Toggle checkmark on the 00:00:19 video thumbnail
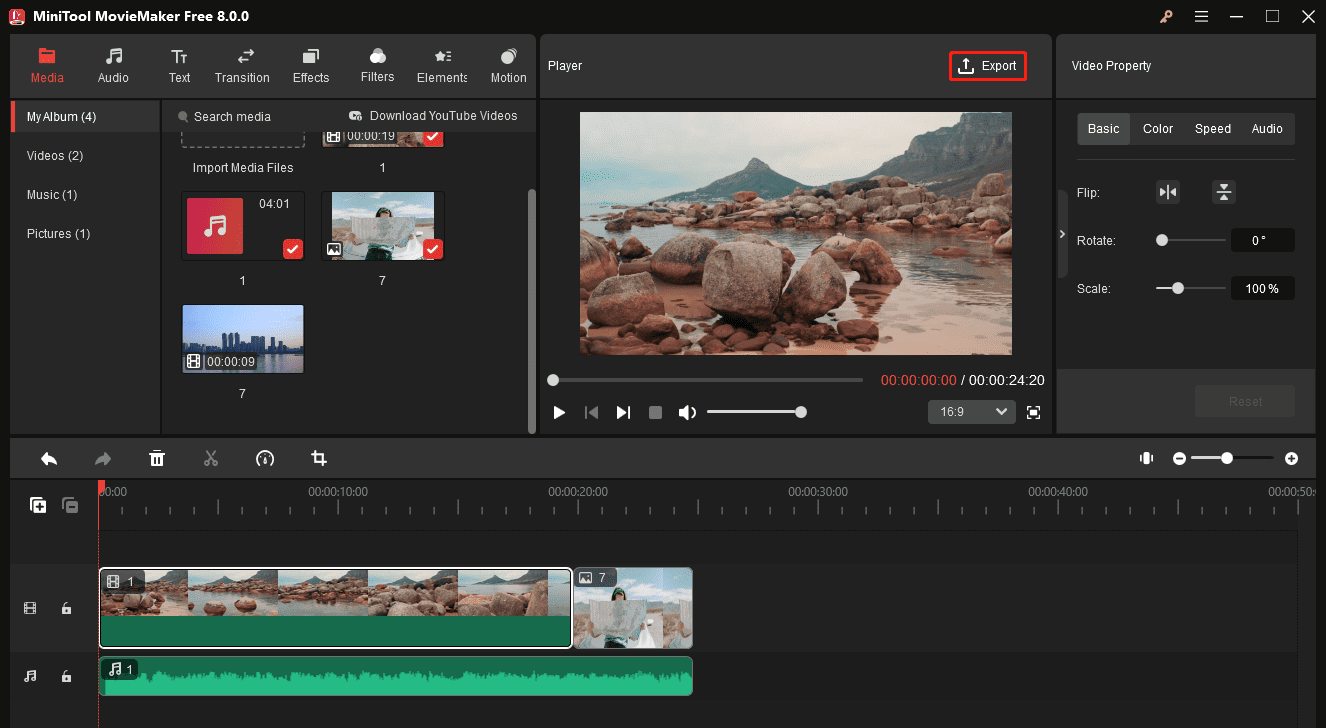The height and width of the screenshot is (728, 1326). coord(432,137)
